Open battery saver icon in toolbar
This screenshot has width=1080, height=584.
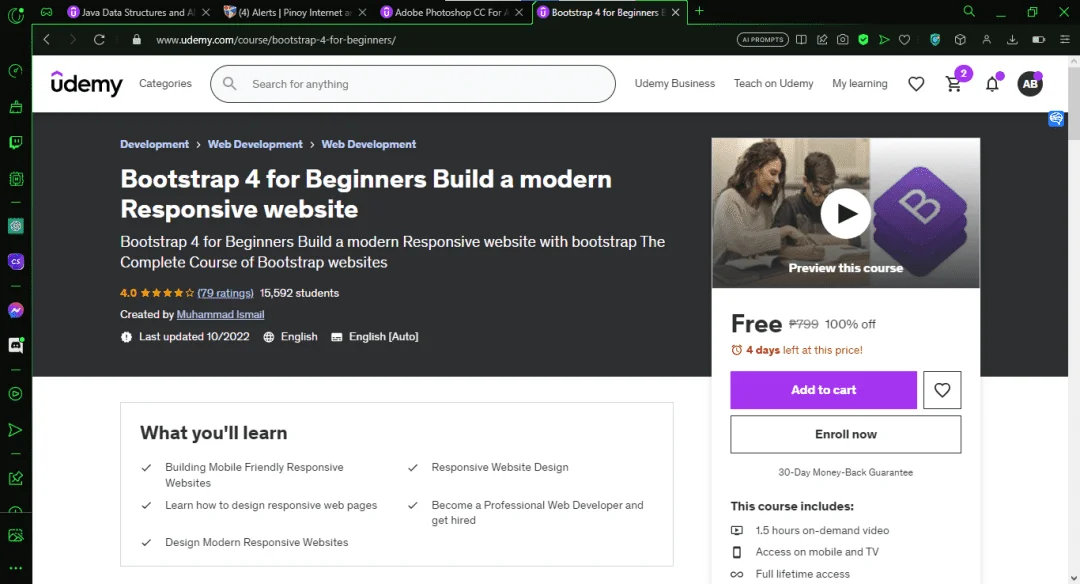[x=1038, y=39]
